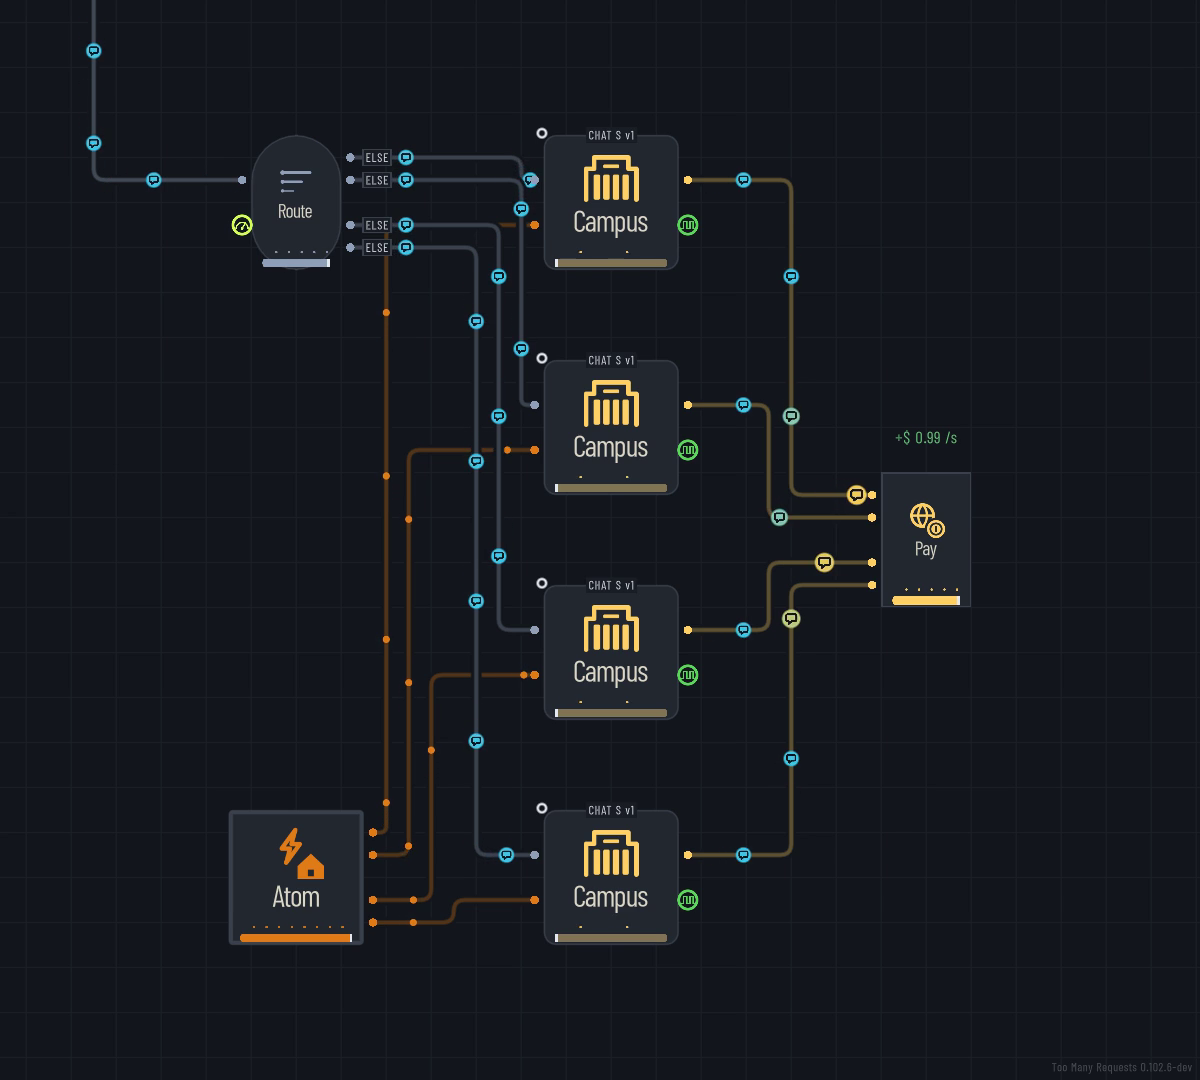This screenshot has width=1200, height=1080.
Task: Click green pulse icon on third Campus
Action: click(688, 675)
